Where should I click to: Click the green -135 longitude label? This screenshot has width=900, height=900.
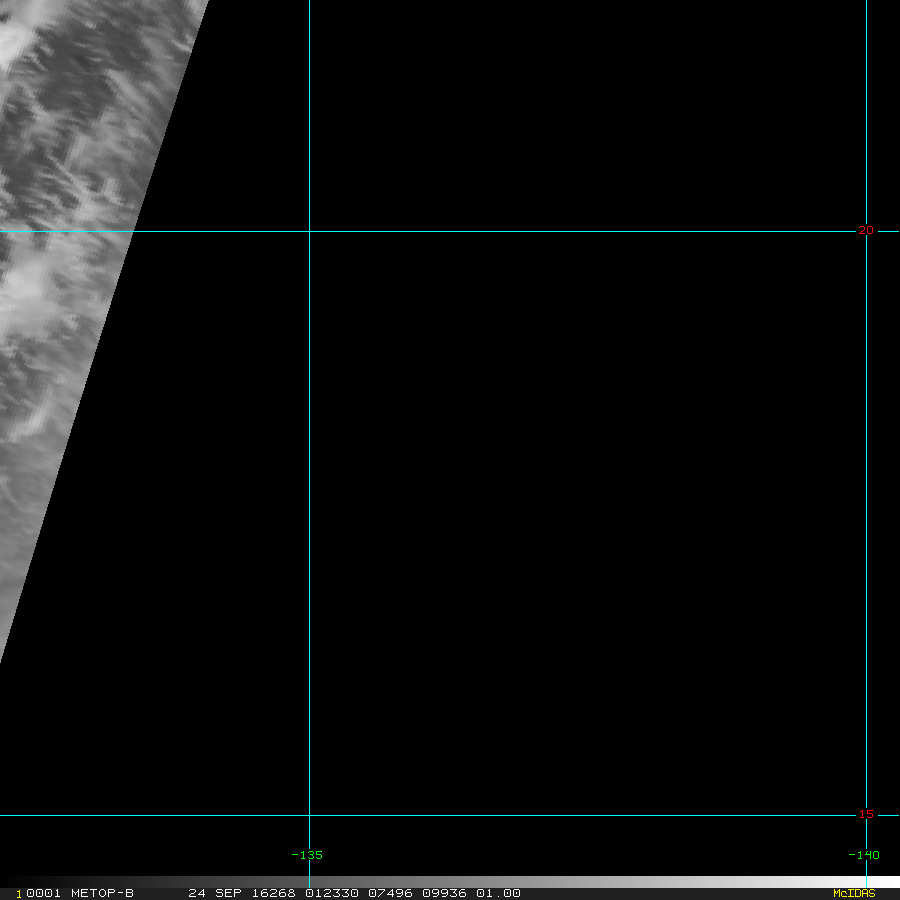point(307,855)
